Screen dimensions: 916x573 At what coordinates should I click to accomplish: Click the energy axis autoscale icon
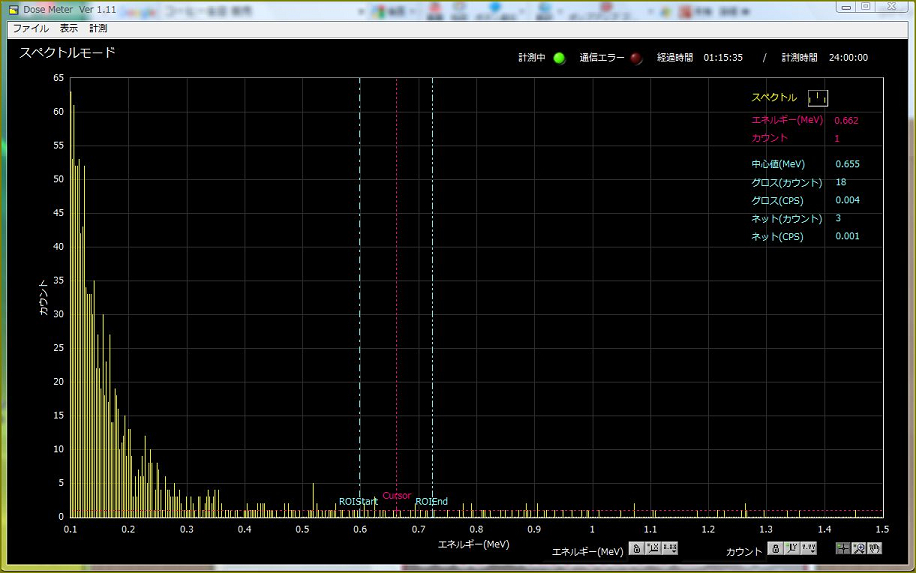[653, 548]
